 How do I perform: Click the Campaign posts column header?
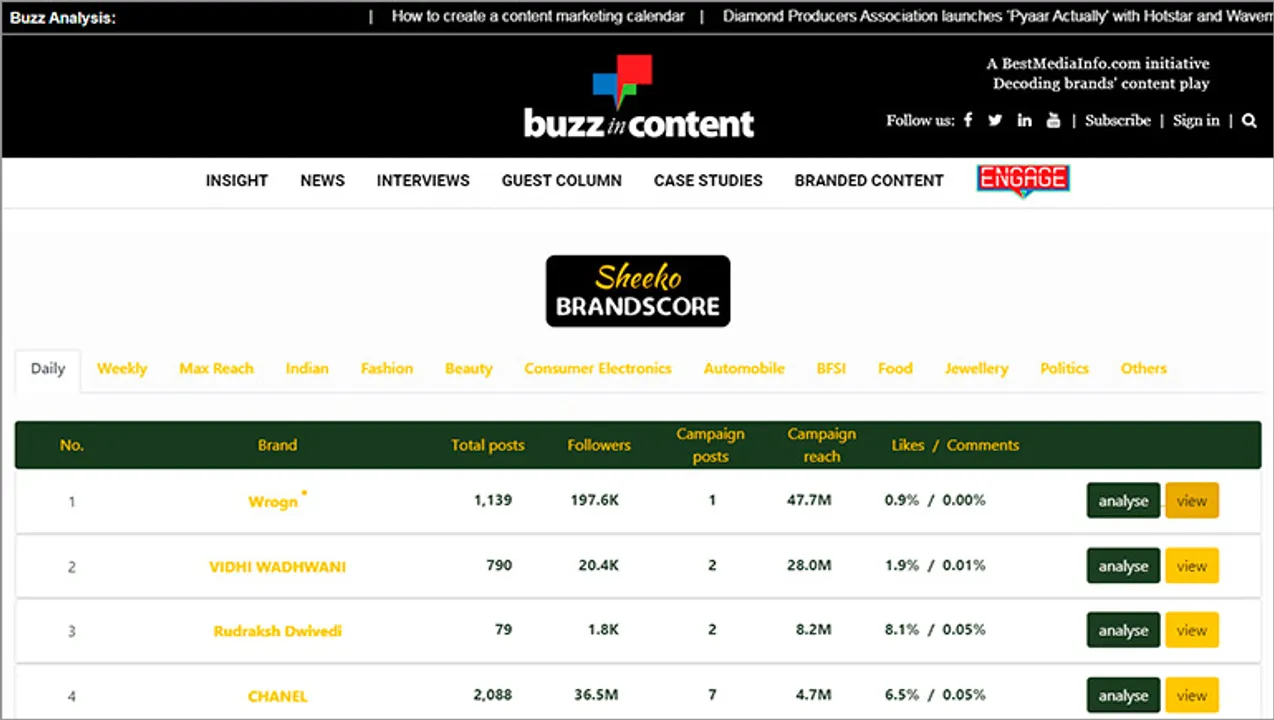710,445
